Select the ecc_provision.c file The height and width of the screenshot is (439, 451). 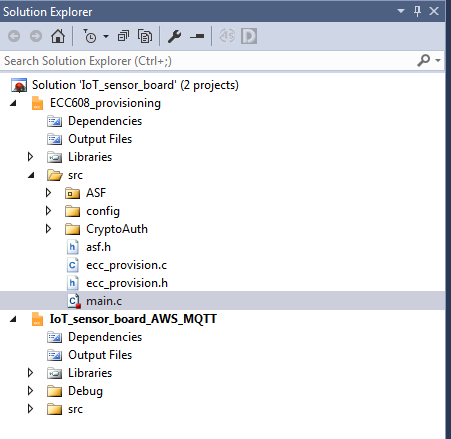126,265
